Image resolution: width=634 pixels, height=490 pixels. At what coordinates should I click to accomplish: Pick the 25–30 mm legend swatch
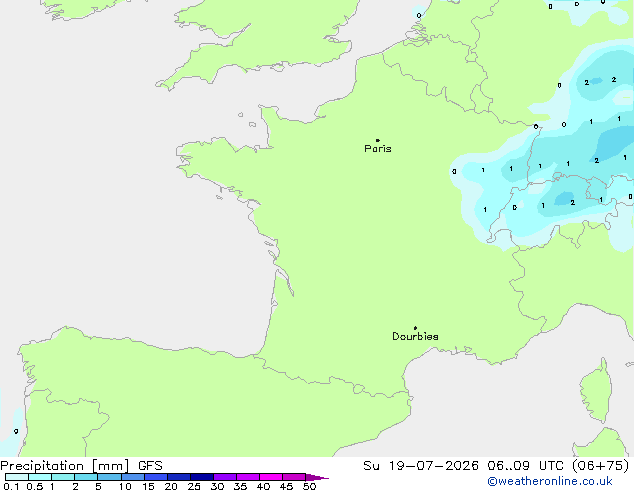202,477
